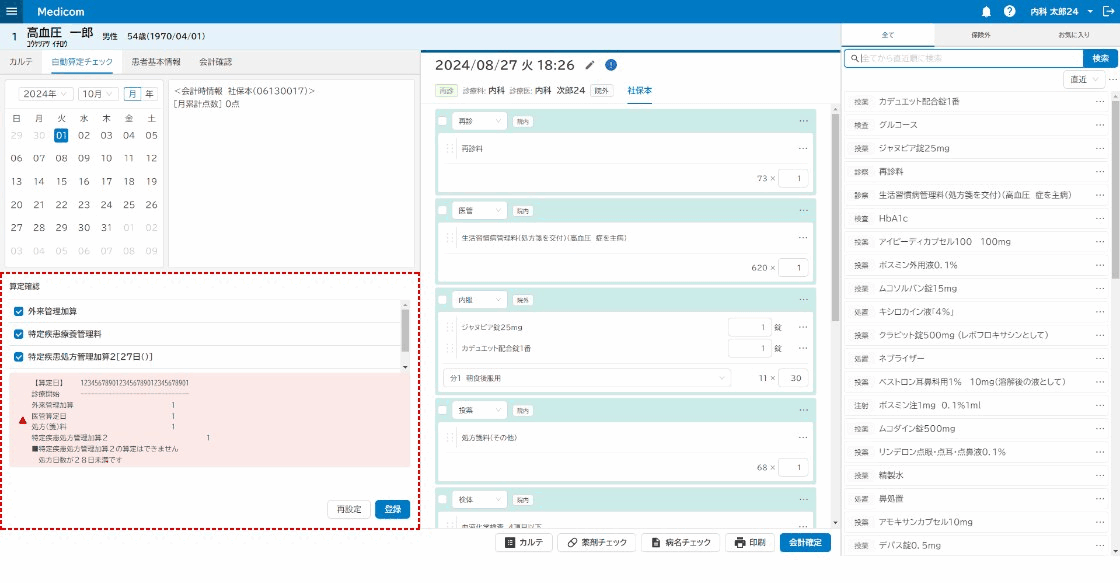The image size is (1120, 583).
Task: Uncheck the 外来管理加算 checkbox
Action: coord(19,311)
